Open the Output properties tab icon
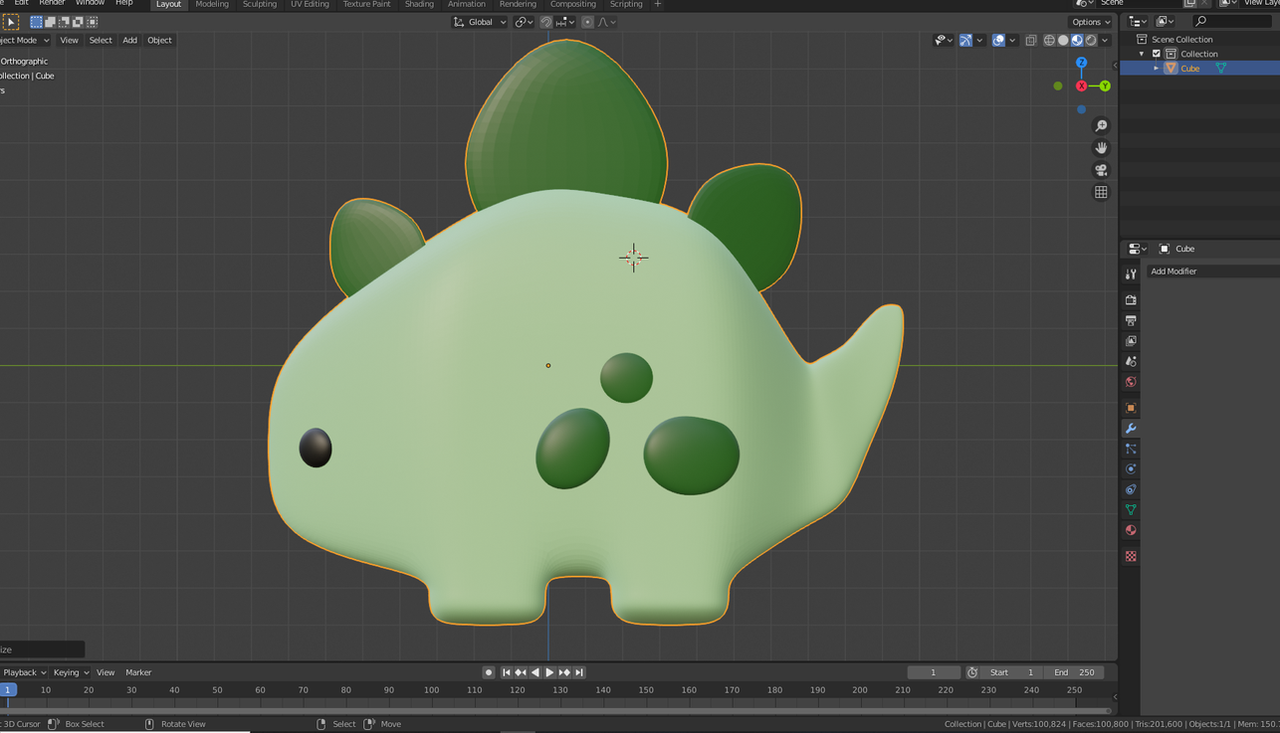Viewport: 1280px width, 733px height. coord(1131,321)
